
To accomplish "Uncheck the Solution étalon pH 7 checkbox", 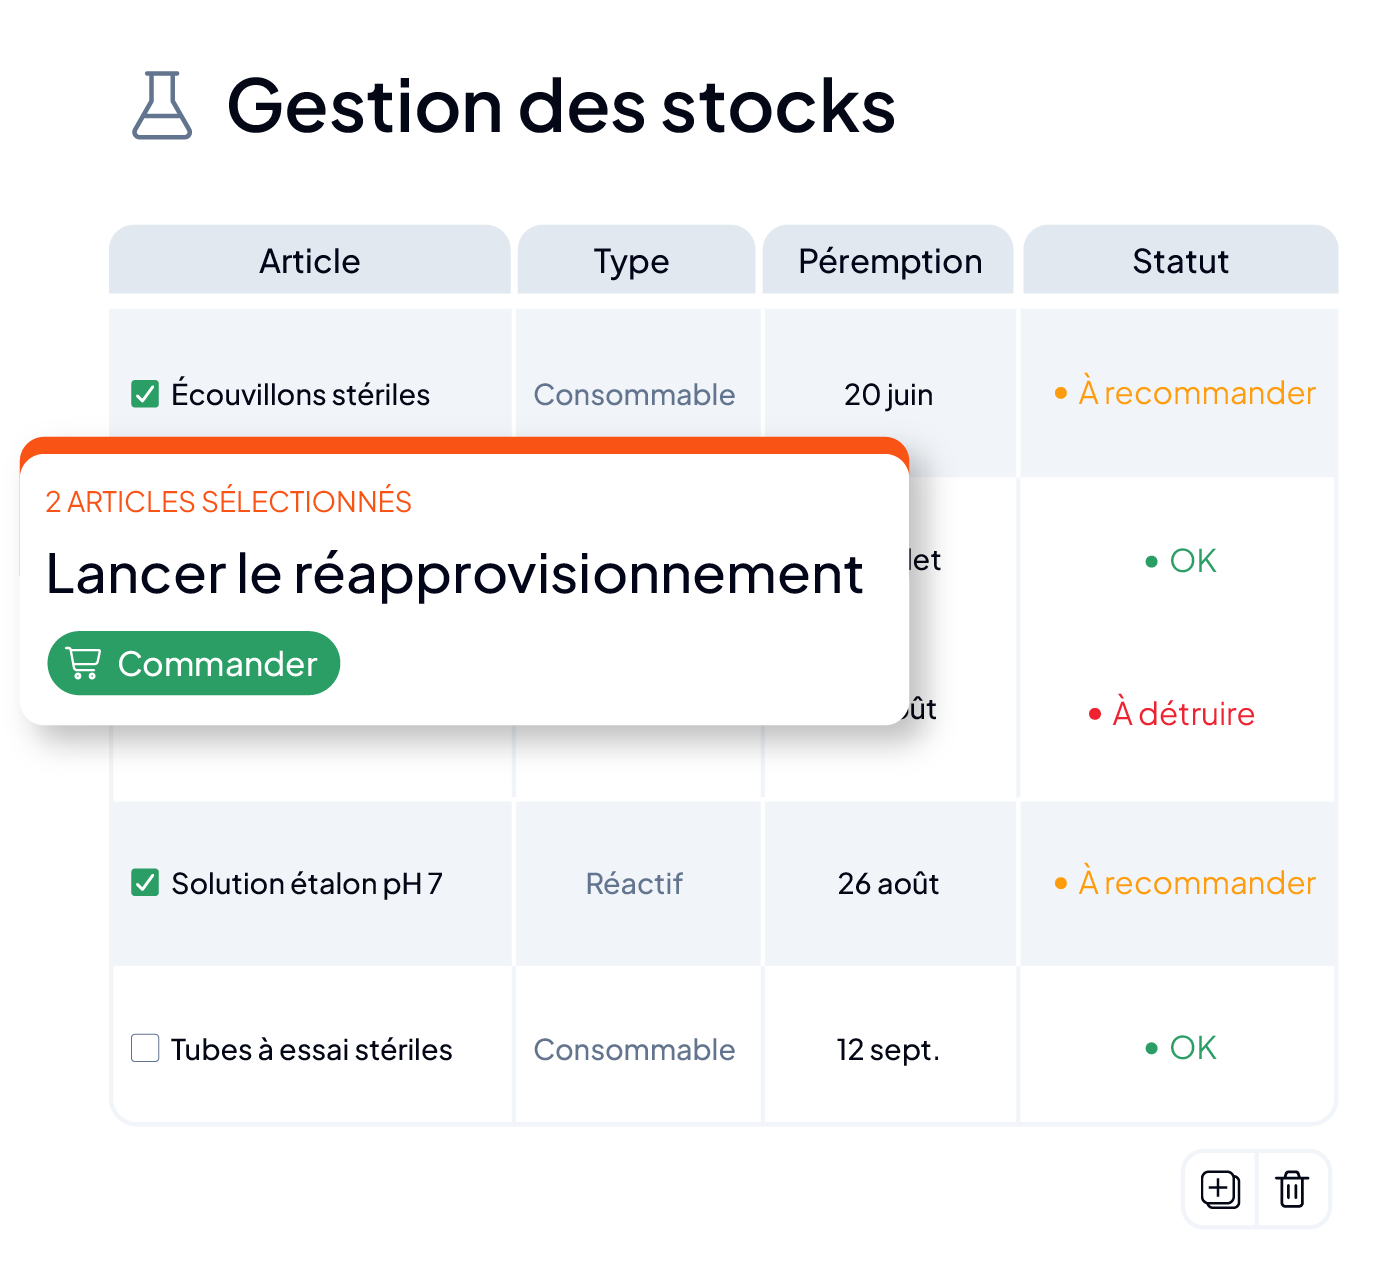I will click(145, 883).
